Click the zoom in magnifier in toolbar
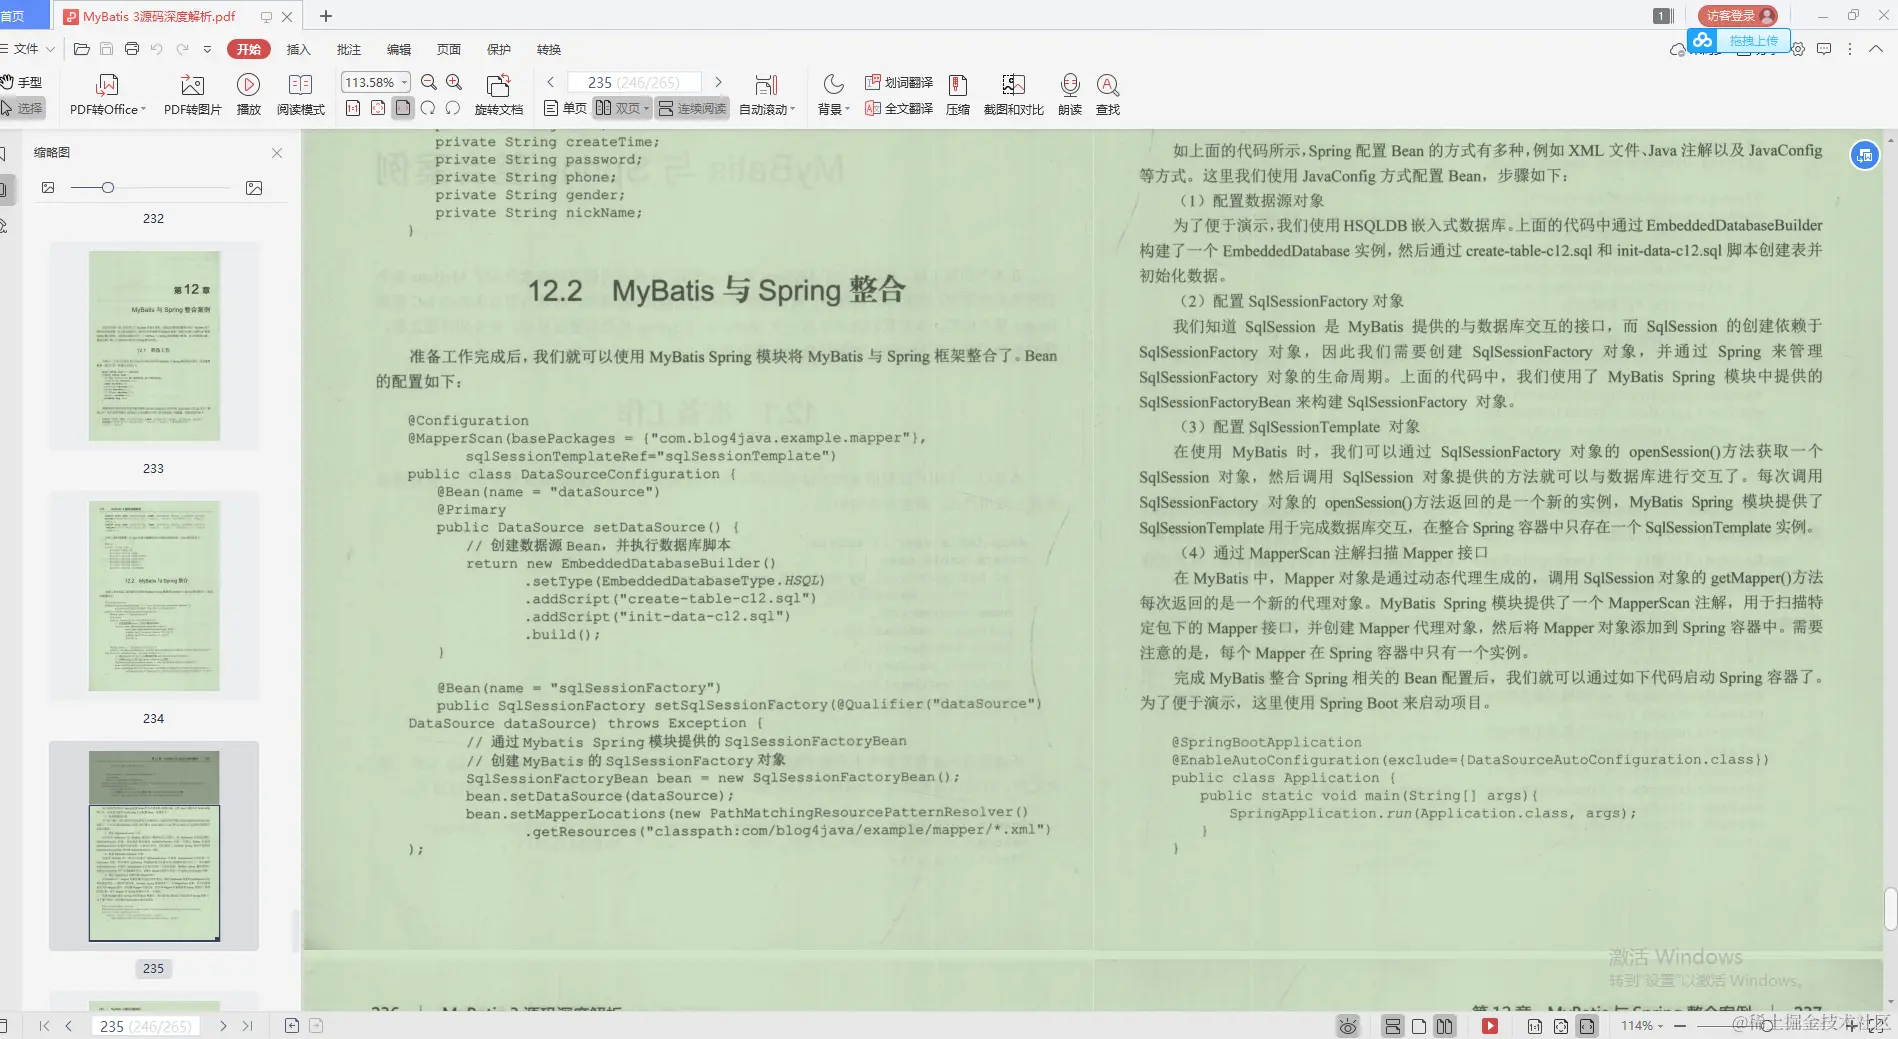Viewport: 1898px width, 1039px height. (x=454, y=82)
